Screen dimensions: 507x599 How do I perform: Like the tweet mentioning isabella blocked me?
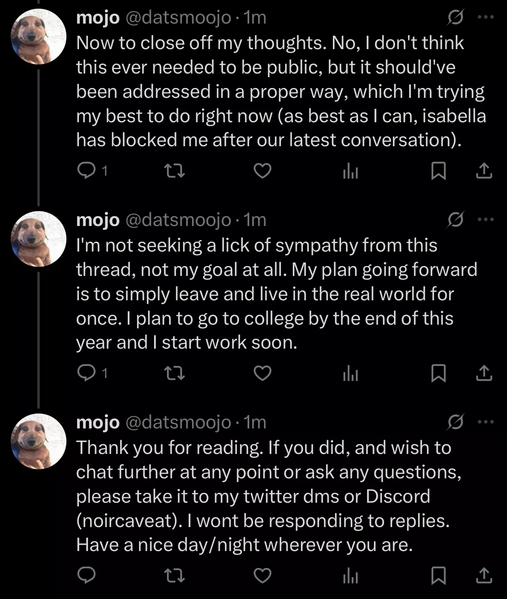(262, 171)
